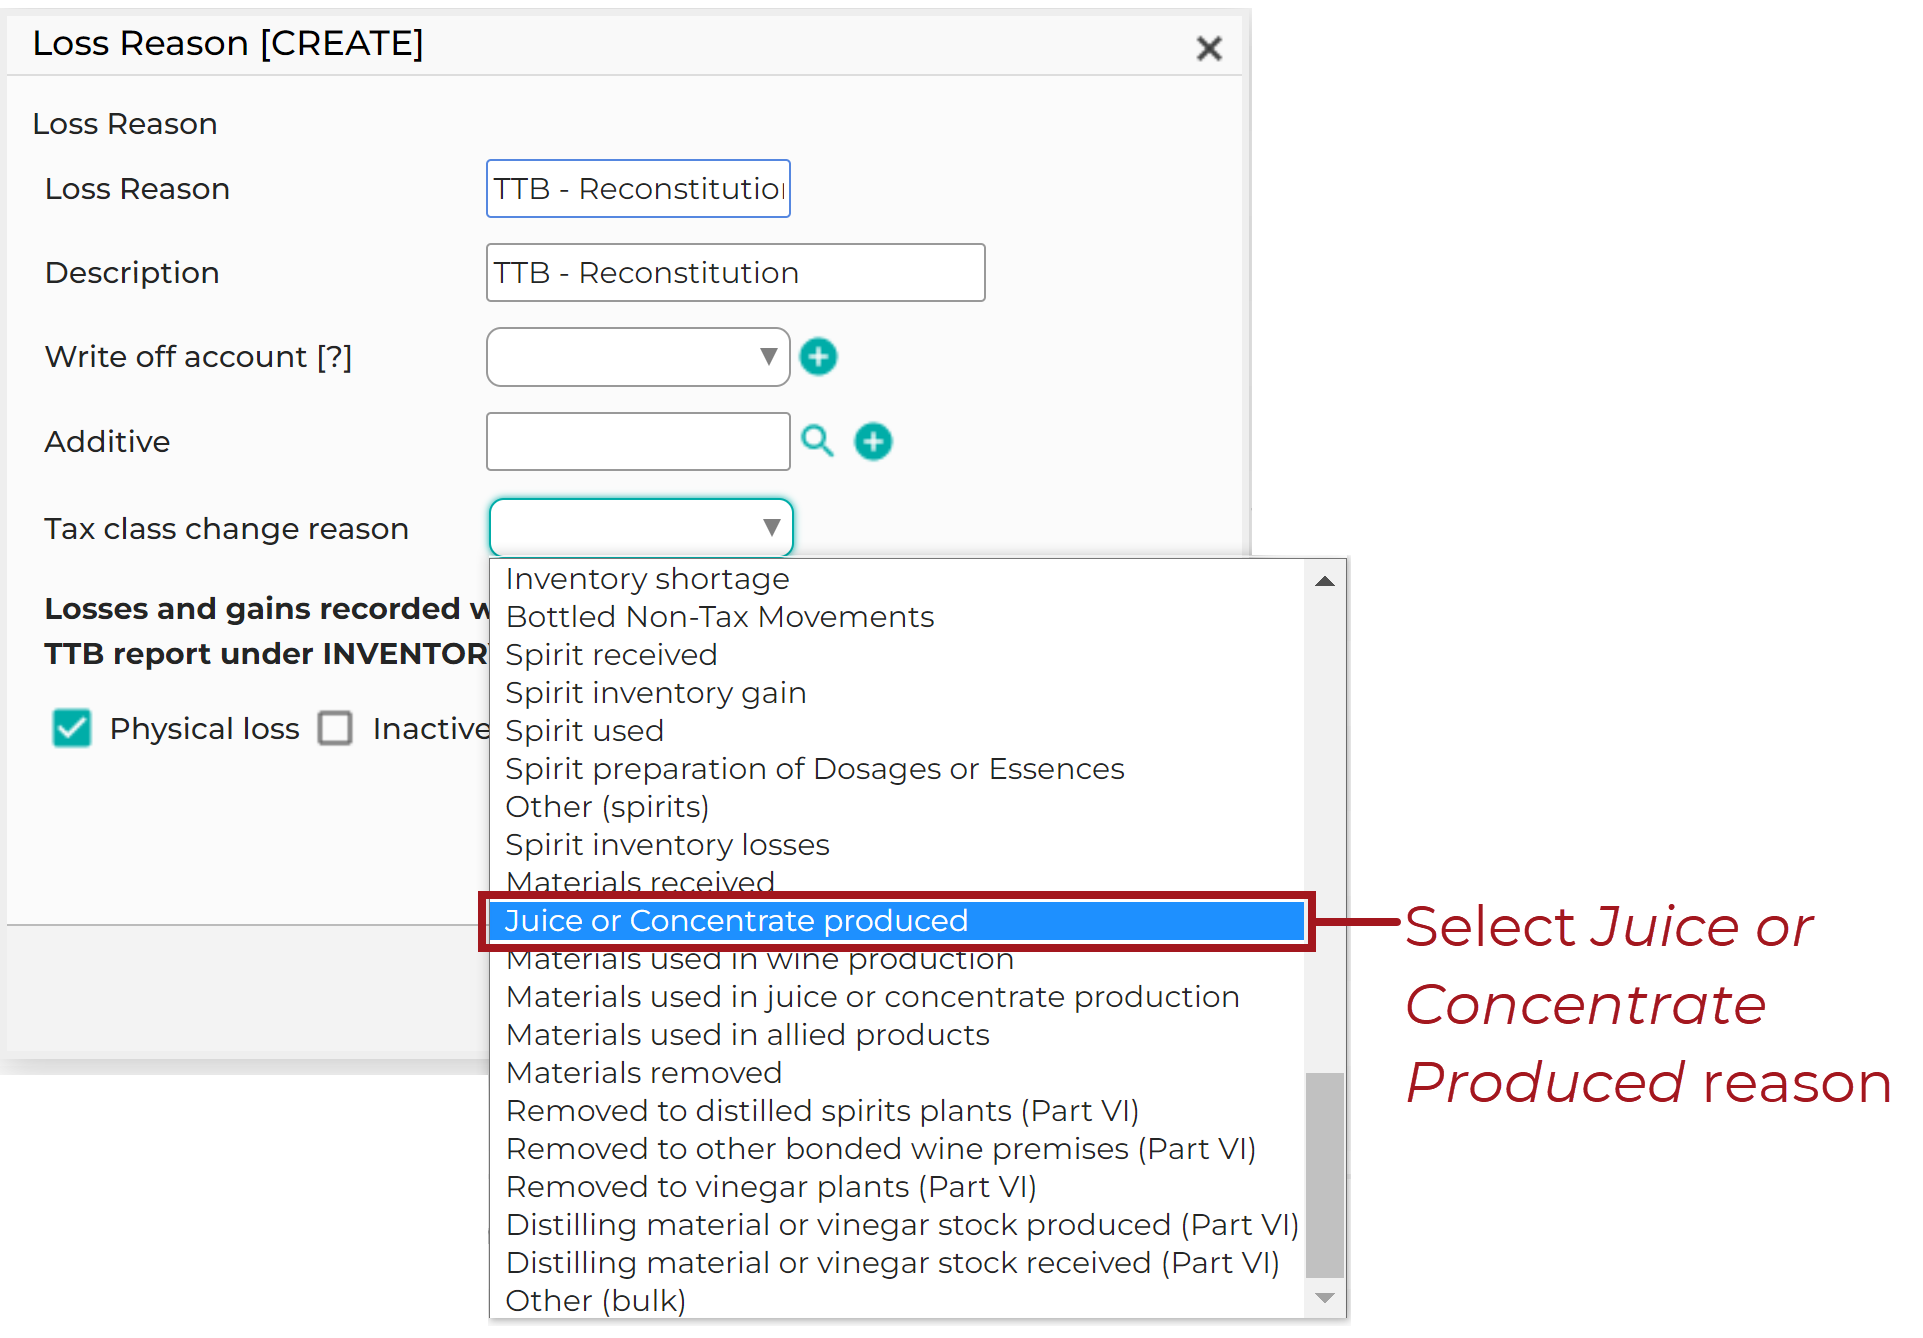The image size is (1923, 1338).
Task: Close the Loss Reason dialog
Action: coord(1209,48)
